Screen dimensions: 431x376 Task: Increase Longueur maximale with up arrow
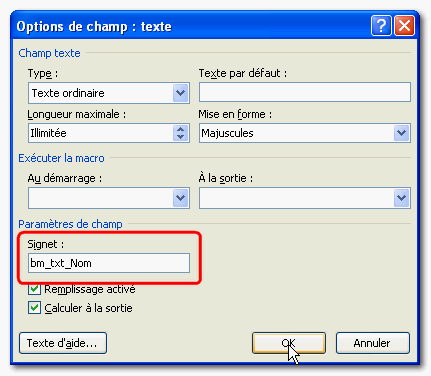click(x=180, y=129)
